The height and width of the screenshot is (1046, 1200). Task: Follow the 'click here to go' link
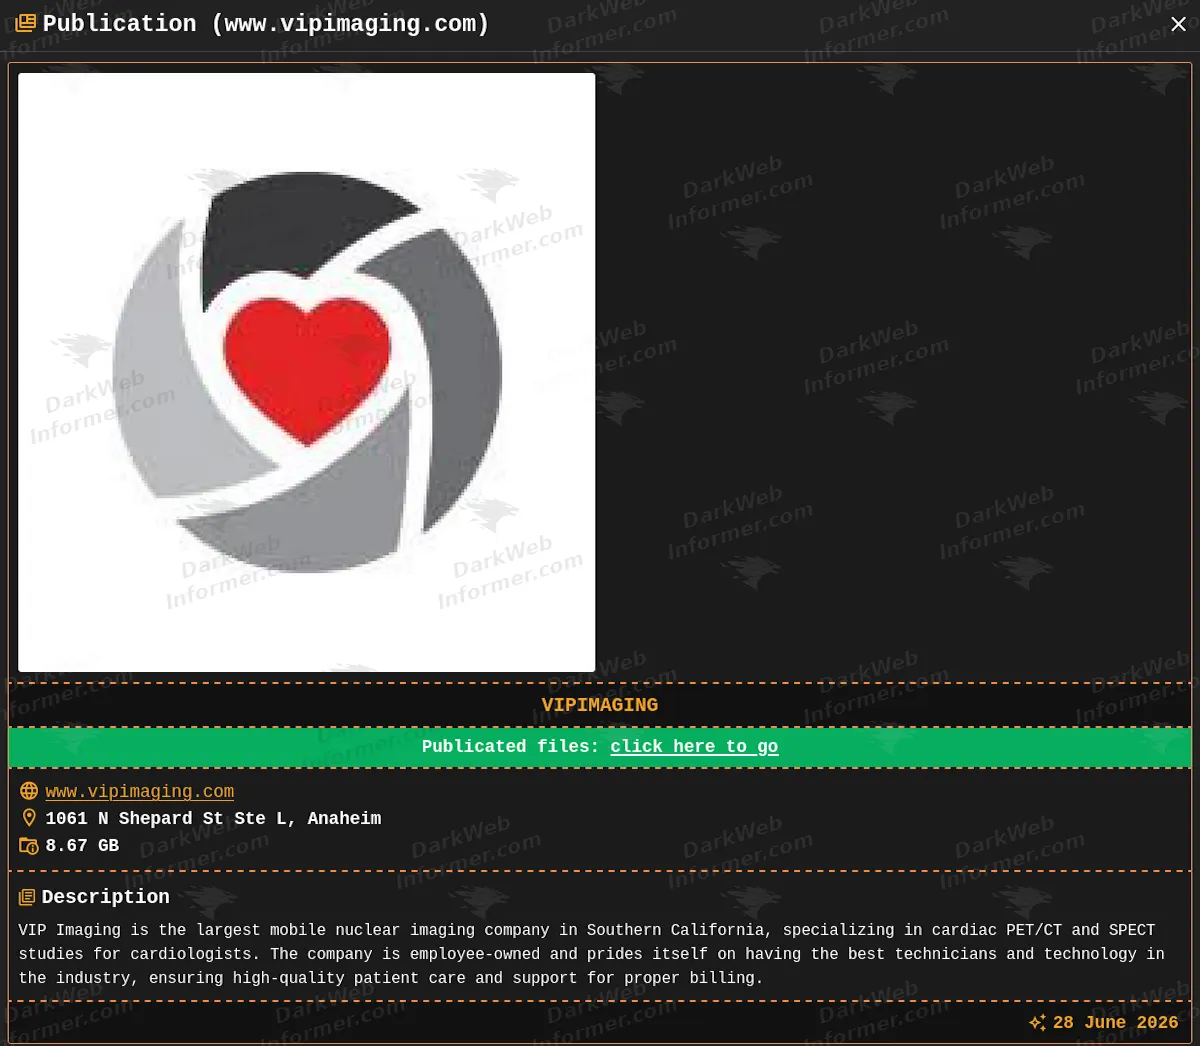coord(694,746)
